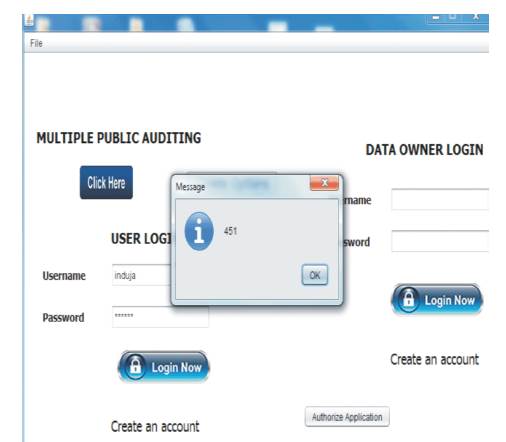
Task: Open Create an account under data owner login
Action: (434, 359)
